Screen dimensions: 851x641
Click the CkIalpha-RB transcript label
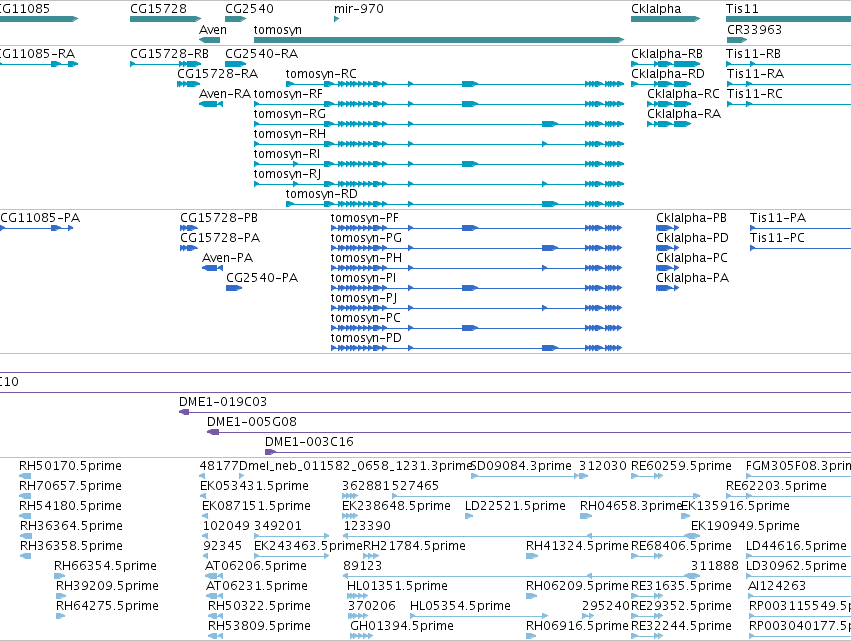667,54
